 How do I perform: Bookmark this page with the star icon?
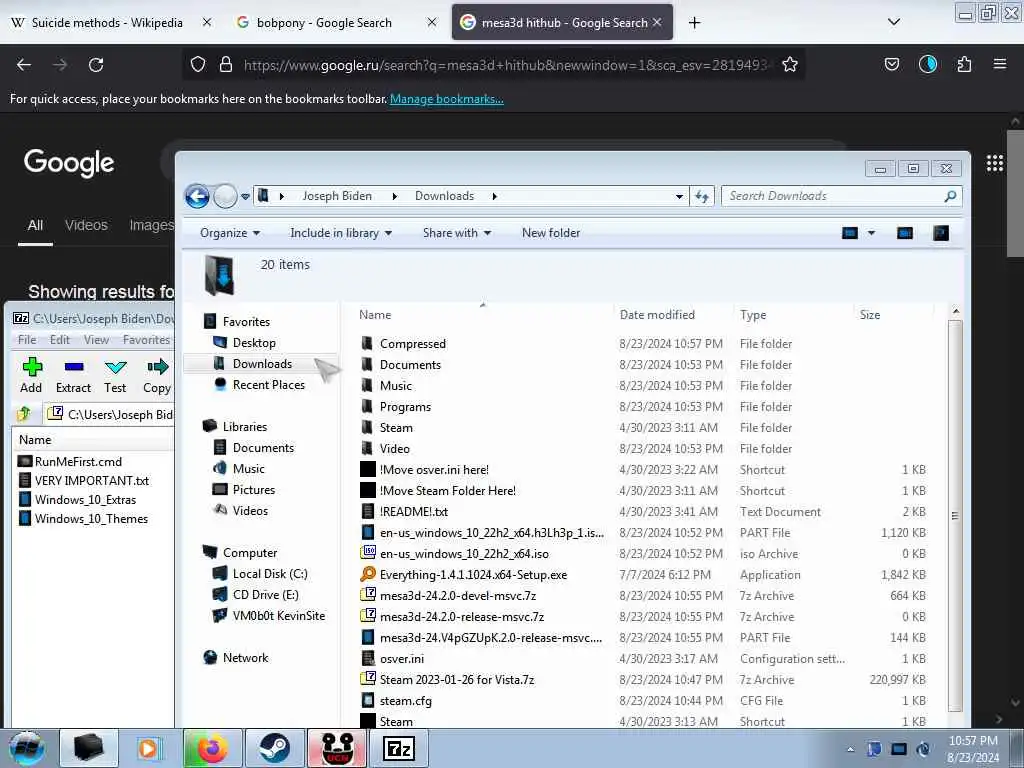click(790, 64)
